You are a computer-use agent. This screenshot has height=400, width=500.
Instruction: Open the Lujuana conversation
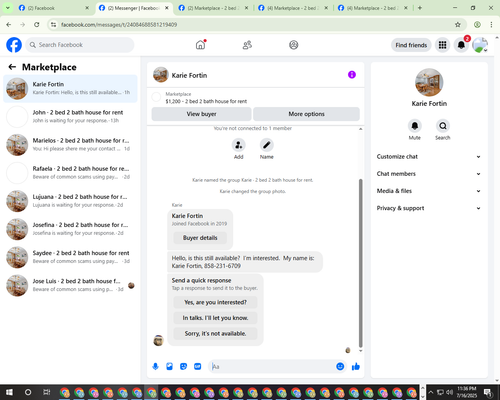(x=70, y=201)
